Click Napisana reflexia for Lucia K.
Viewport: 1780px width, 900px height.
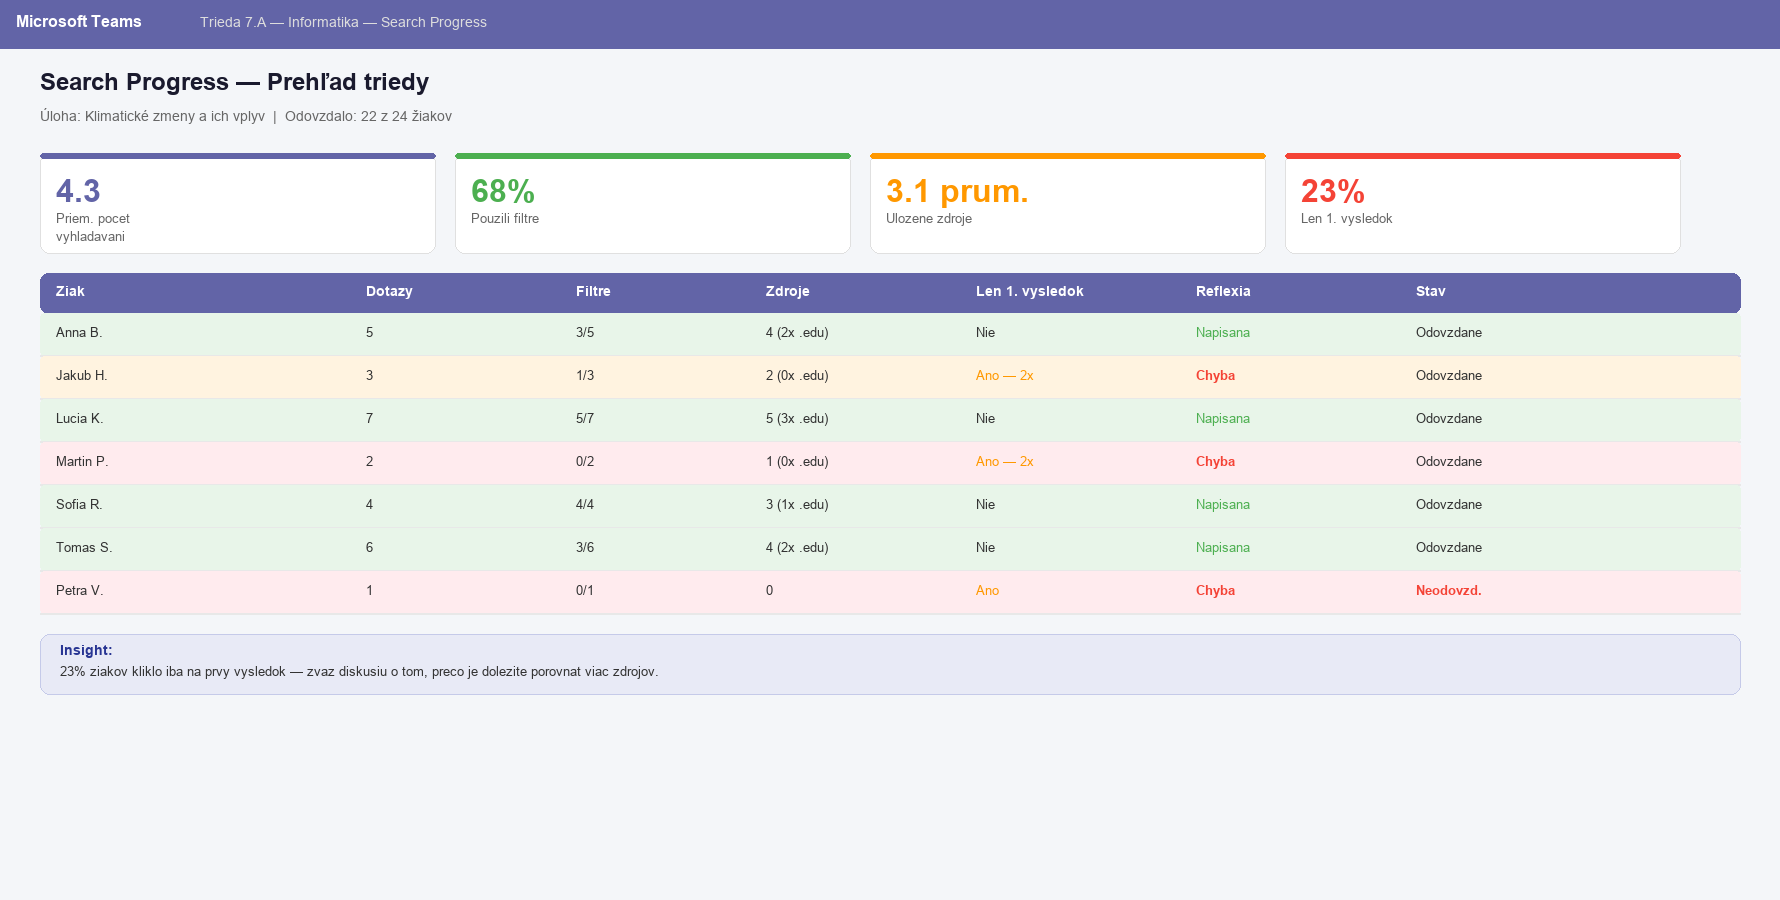pos(1222,419)
